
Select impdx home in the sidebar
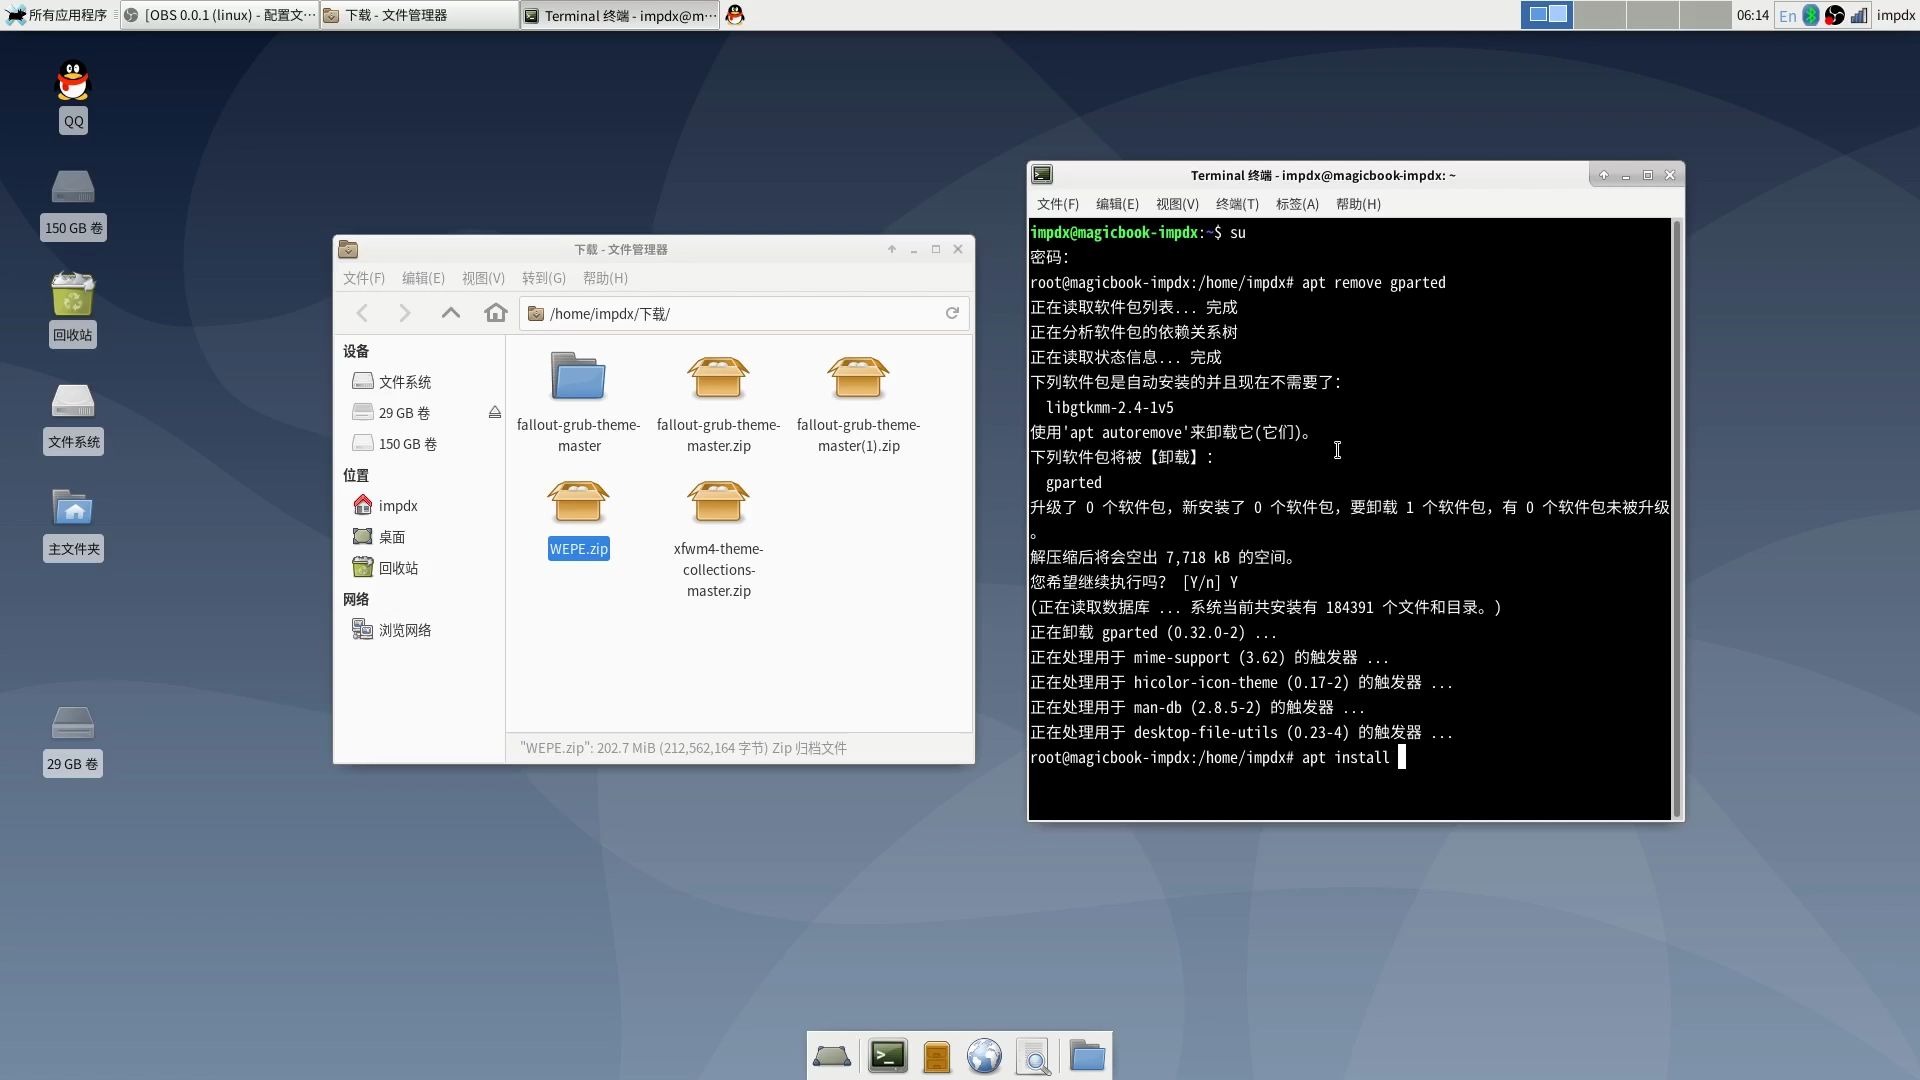pos(397,506)
